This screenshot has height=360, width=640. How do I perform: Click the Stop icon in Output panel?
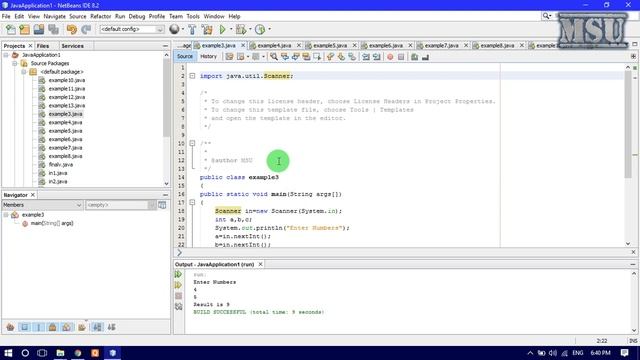click(178, 296)
